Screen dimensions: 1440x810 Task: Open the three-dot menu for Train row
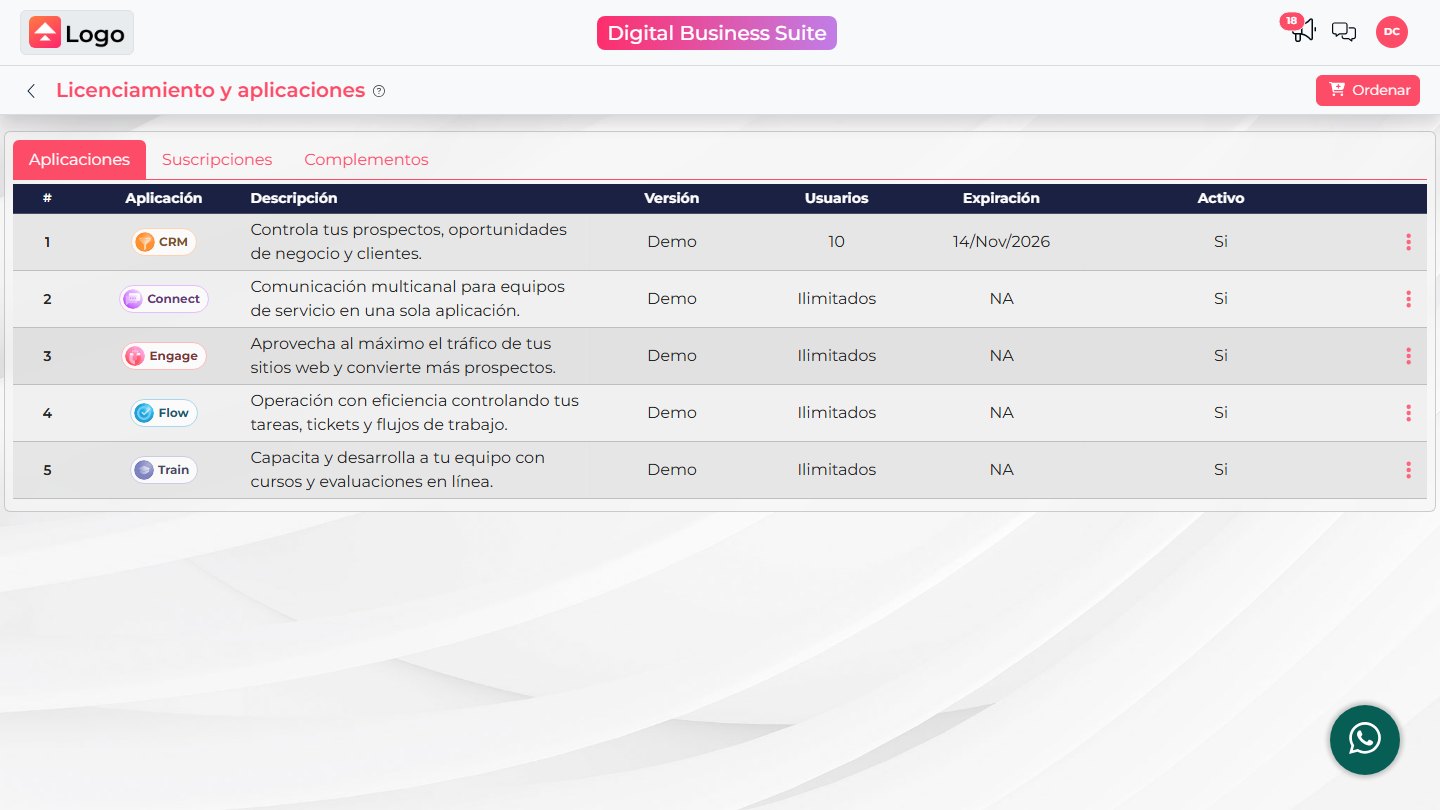(1408, 470)
